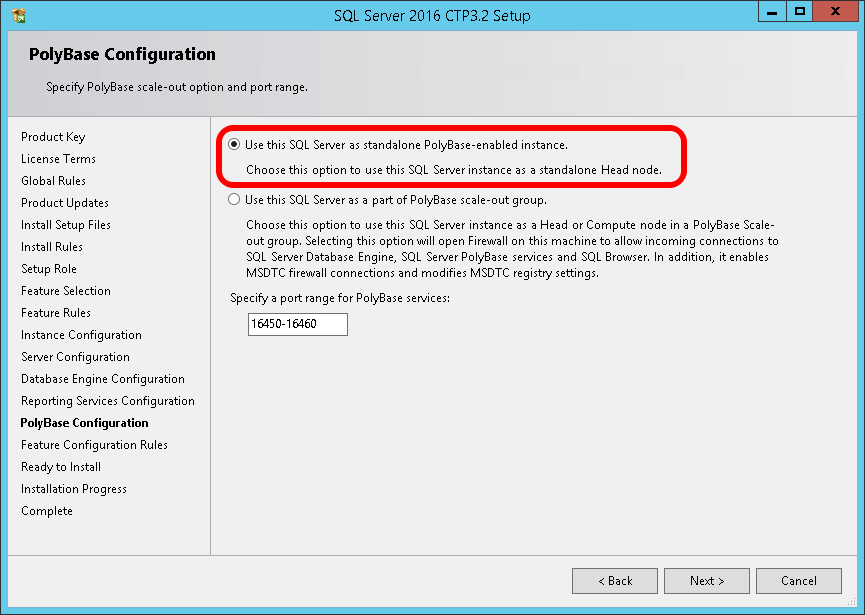Close the SQL Server Setup window
865x615 pixels.
tap(835, 12)
